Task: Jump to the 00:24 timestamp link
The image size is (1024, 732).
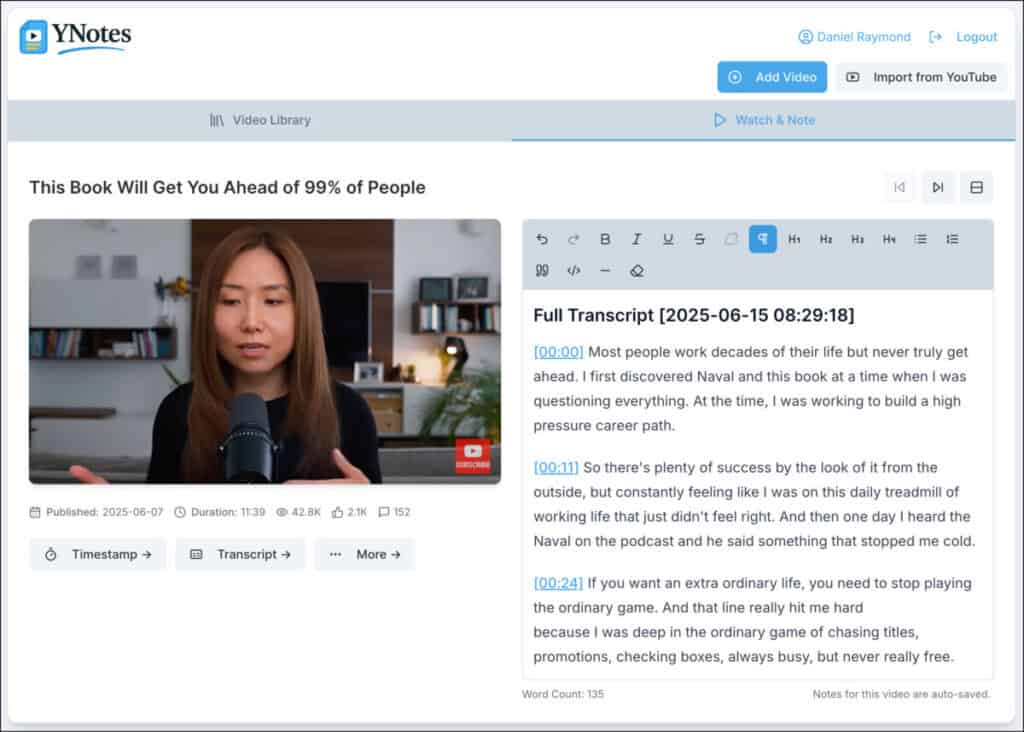Action: 558,583
